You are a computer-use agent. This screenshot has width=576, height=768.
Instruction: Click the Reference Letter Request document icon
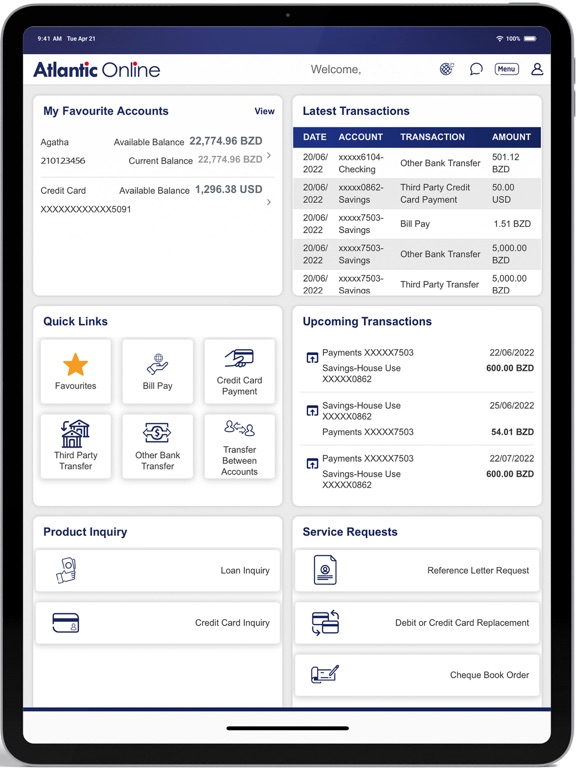coord(325,570)
